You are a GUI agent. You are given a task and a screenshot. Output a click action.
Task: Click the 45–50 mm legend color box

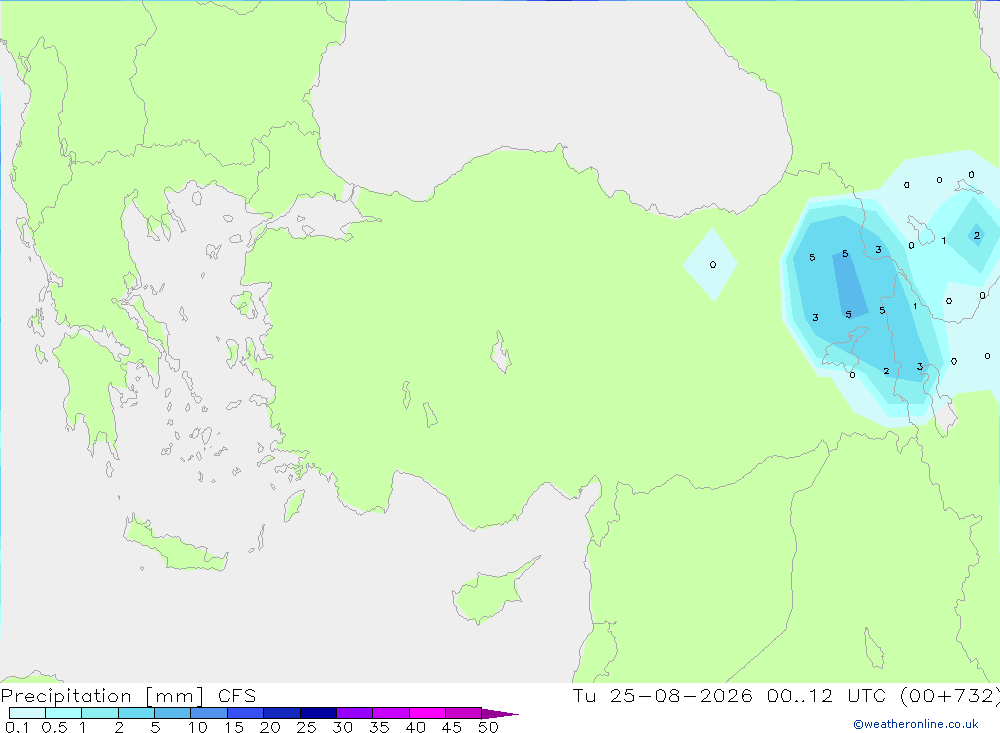pyautogui.click(x=464, y=713)
